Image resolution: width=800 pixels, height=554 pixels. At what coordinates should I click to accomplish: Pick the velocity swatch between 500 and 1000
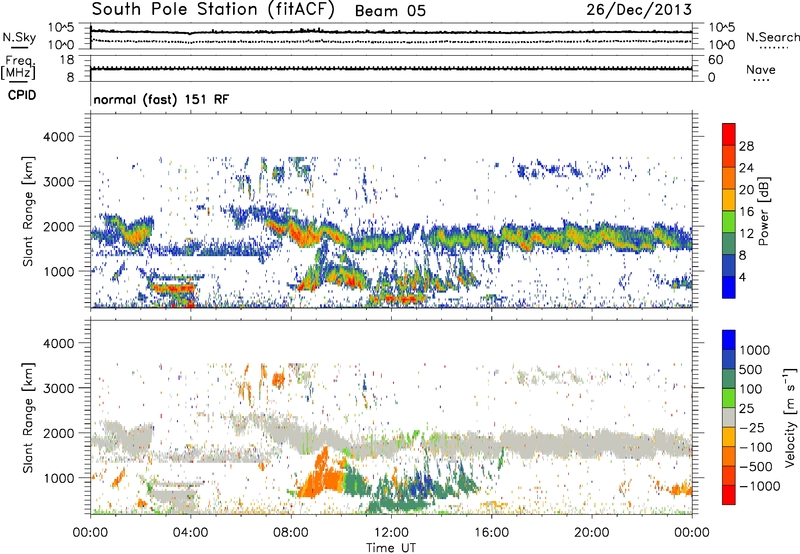point(729,359)
